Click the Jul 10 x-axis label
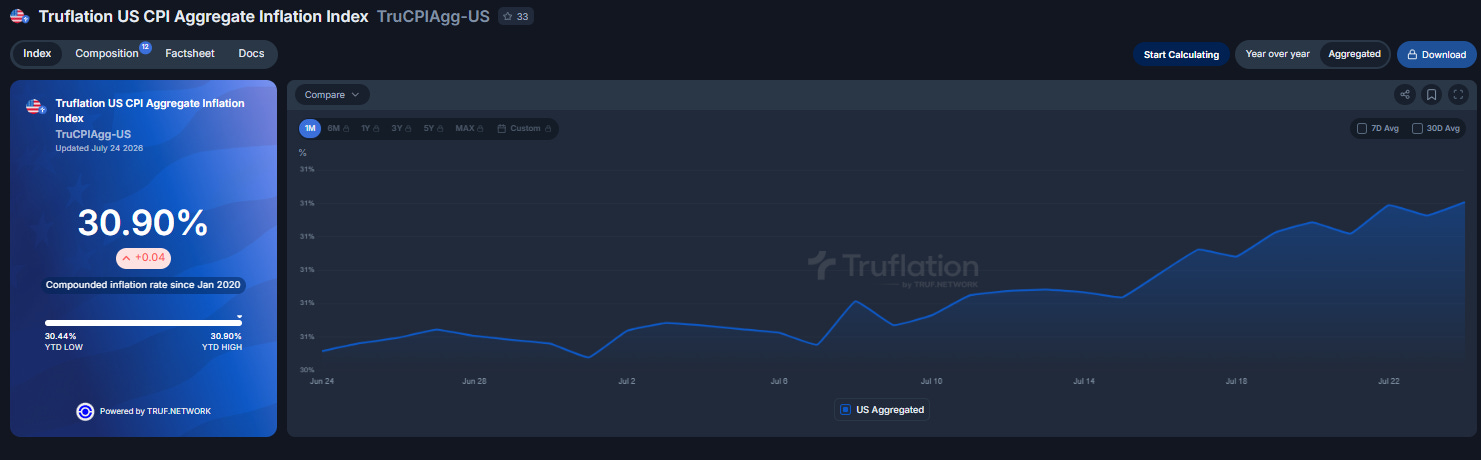Image resolution: width=1481 pixels, height=460 pixels. click(931, 381)
